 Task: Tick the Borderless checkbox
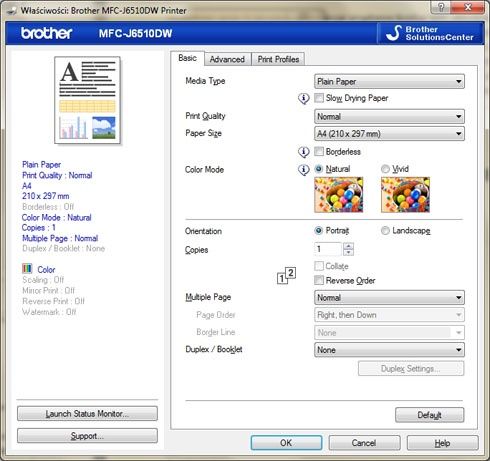319,151
